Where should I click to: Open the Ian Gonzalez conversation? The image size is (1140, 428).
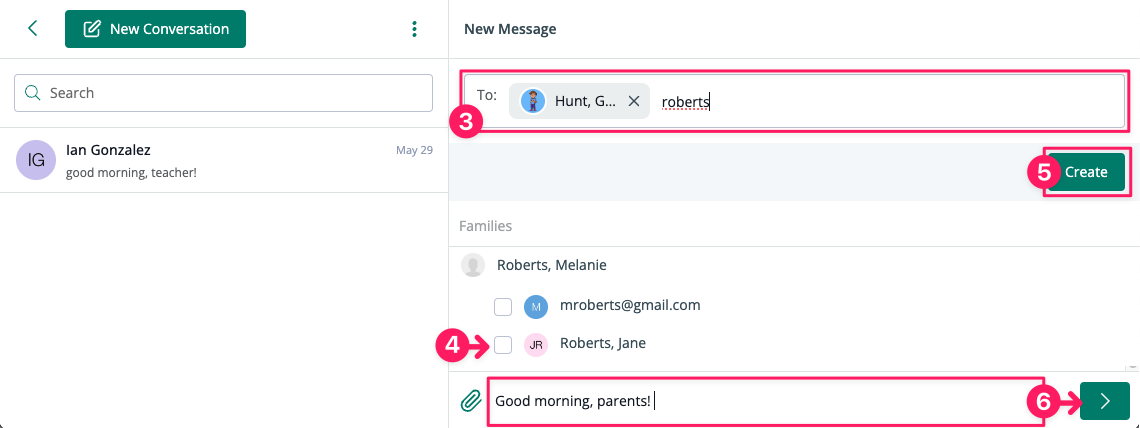tap(224, 161)
